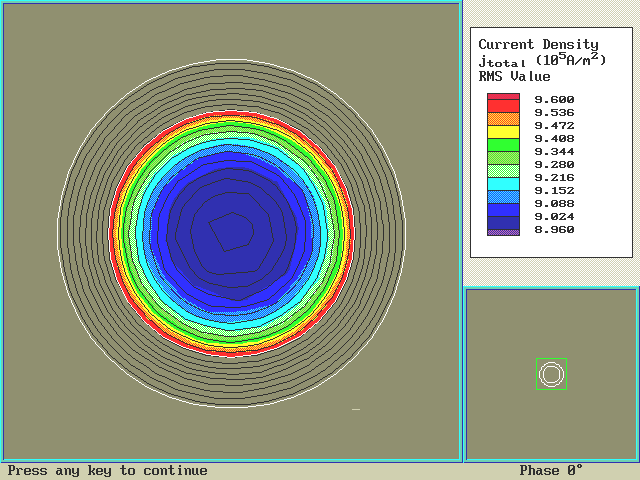Viewport: 640px width, 480px height.
Task: Click the "RMS Value" label
Action: (514, 76)
